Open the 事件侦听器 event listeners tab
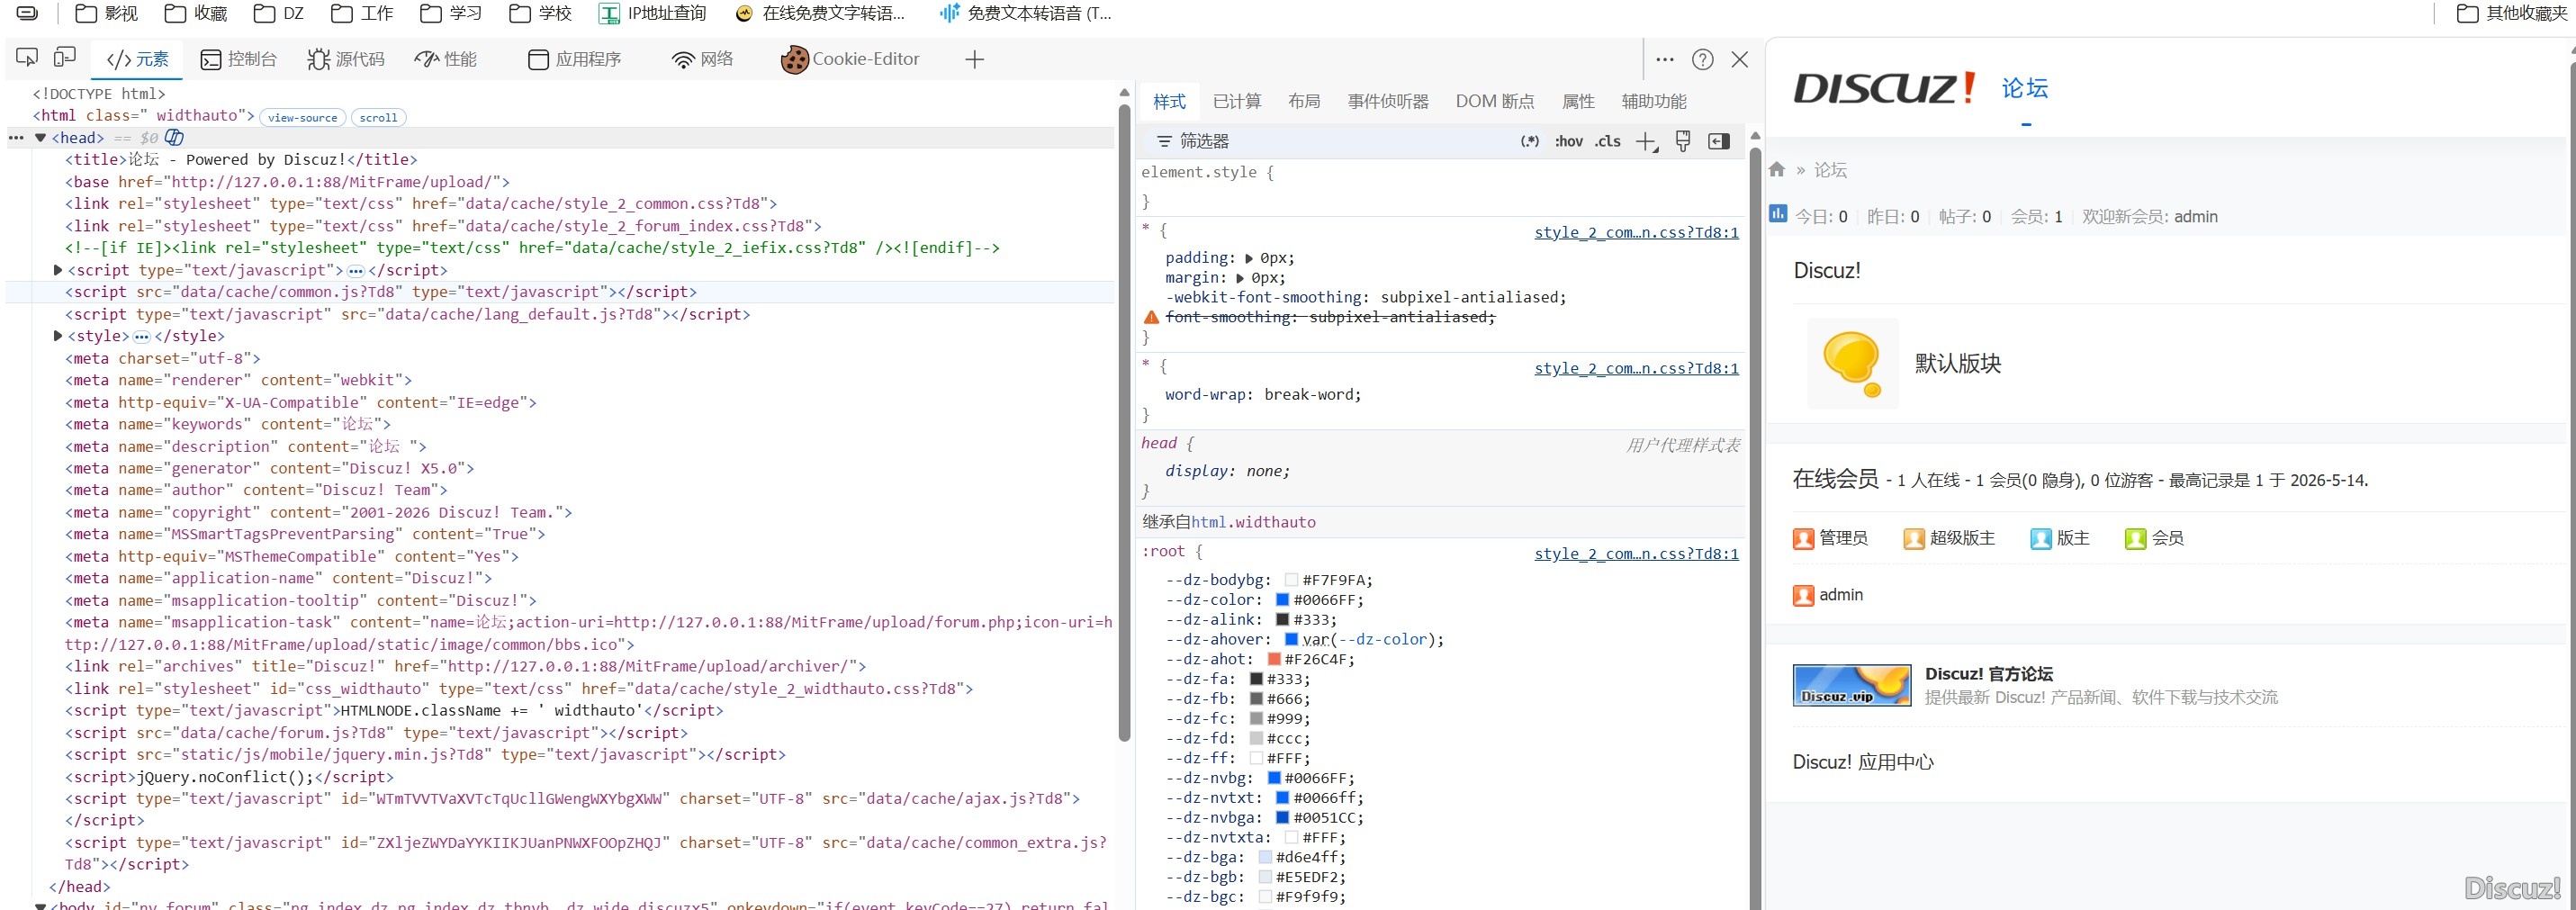This screenshot has width=2576, height=910. coord(1388,101)
